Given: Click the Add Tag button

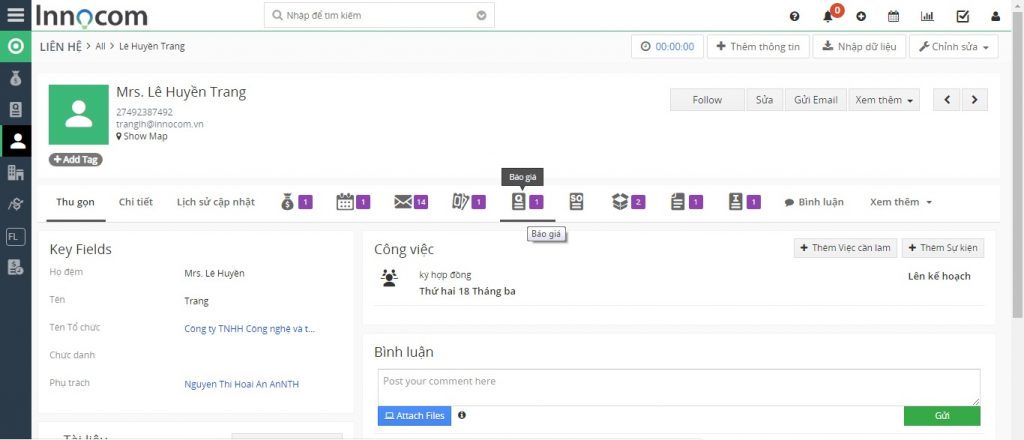Looking at the screenshot, I should [x=76, y=159].
